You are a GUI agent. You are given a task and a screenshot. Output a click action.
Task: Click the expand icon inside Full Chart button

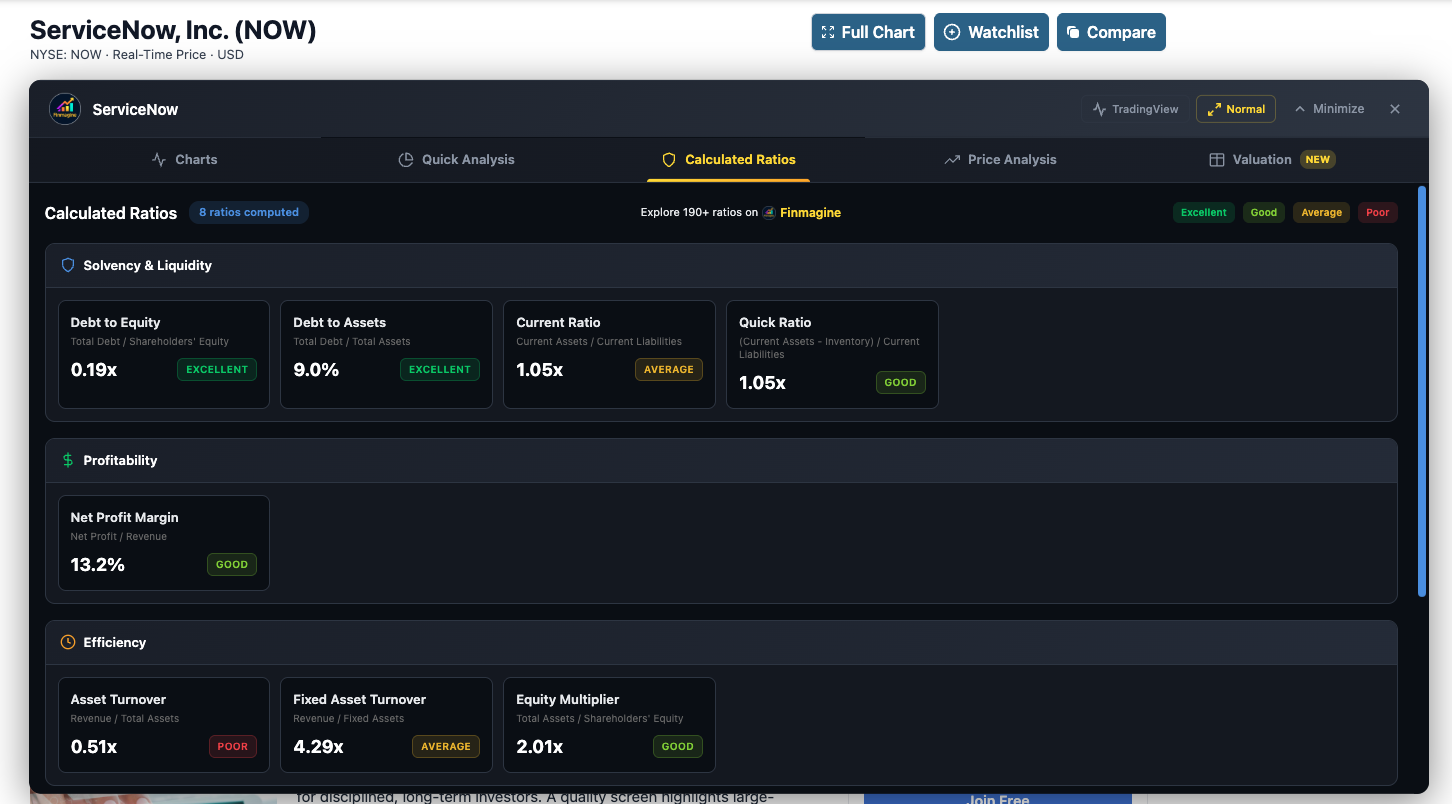[x=829, y=31]
